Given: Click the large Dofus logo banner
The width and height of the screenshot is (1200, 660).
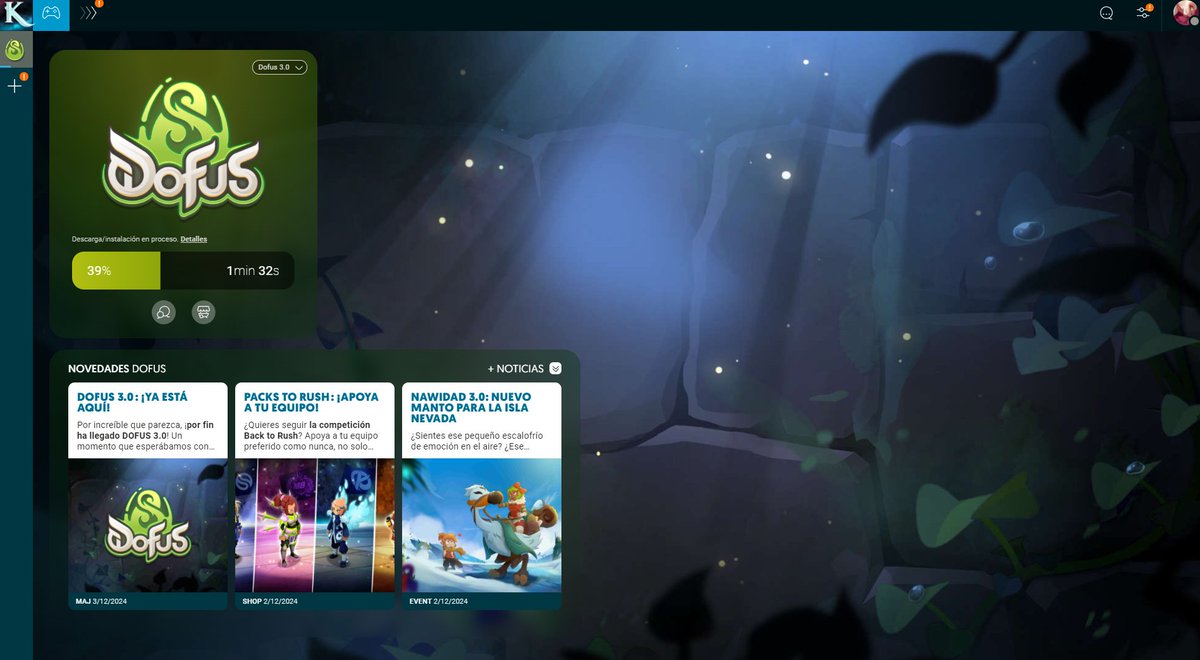Looking at the screenshot, I should [x=183, y=150].
